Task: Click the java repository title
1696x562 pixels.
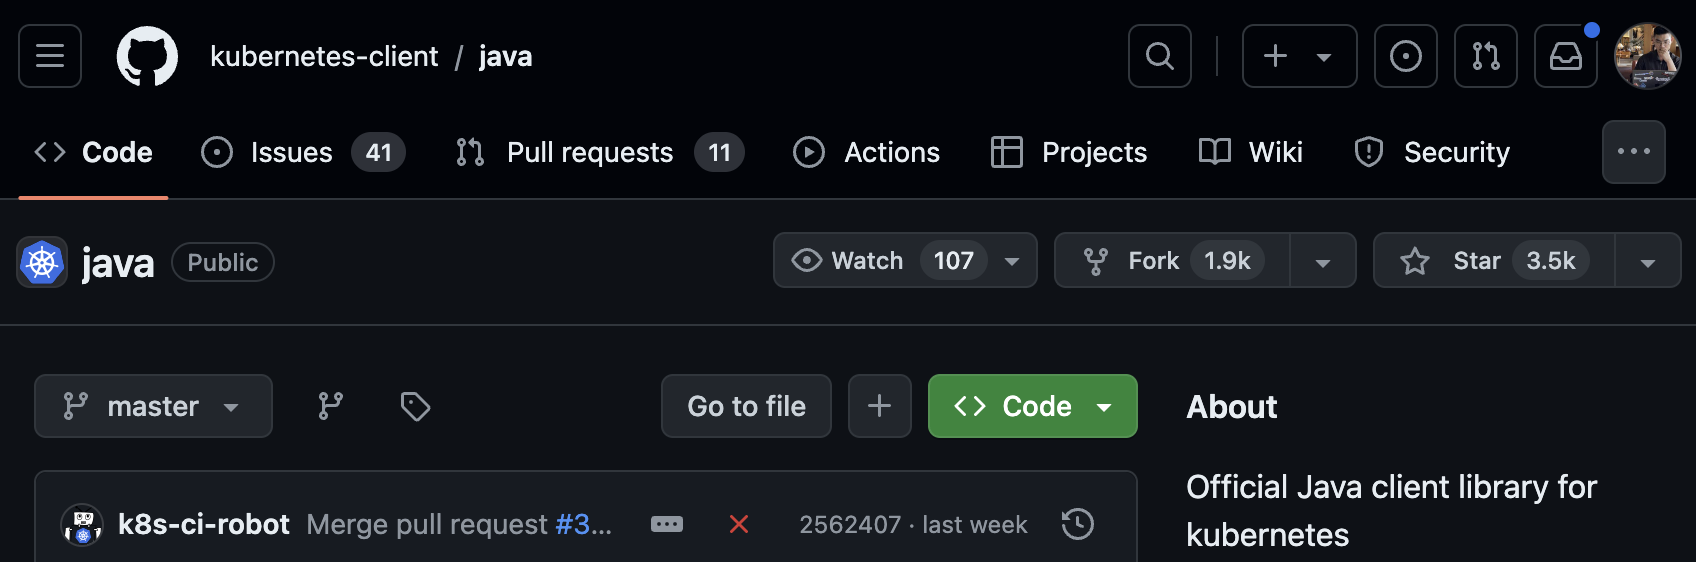Action: (x=118, y=263)
